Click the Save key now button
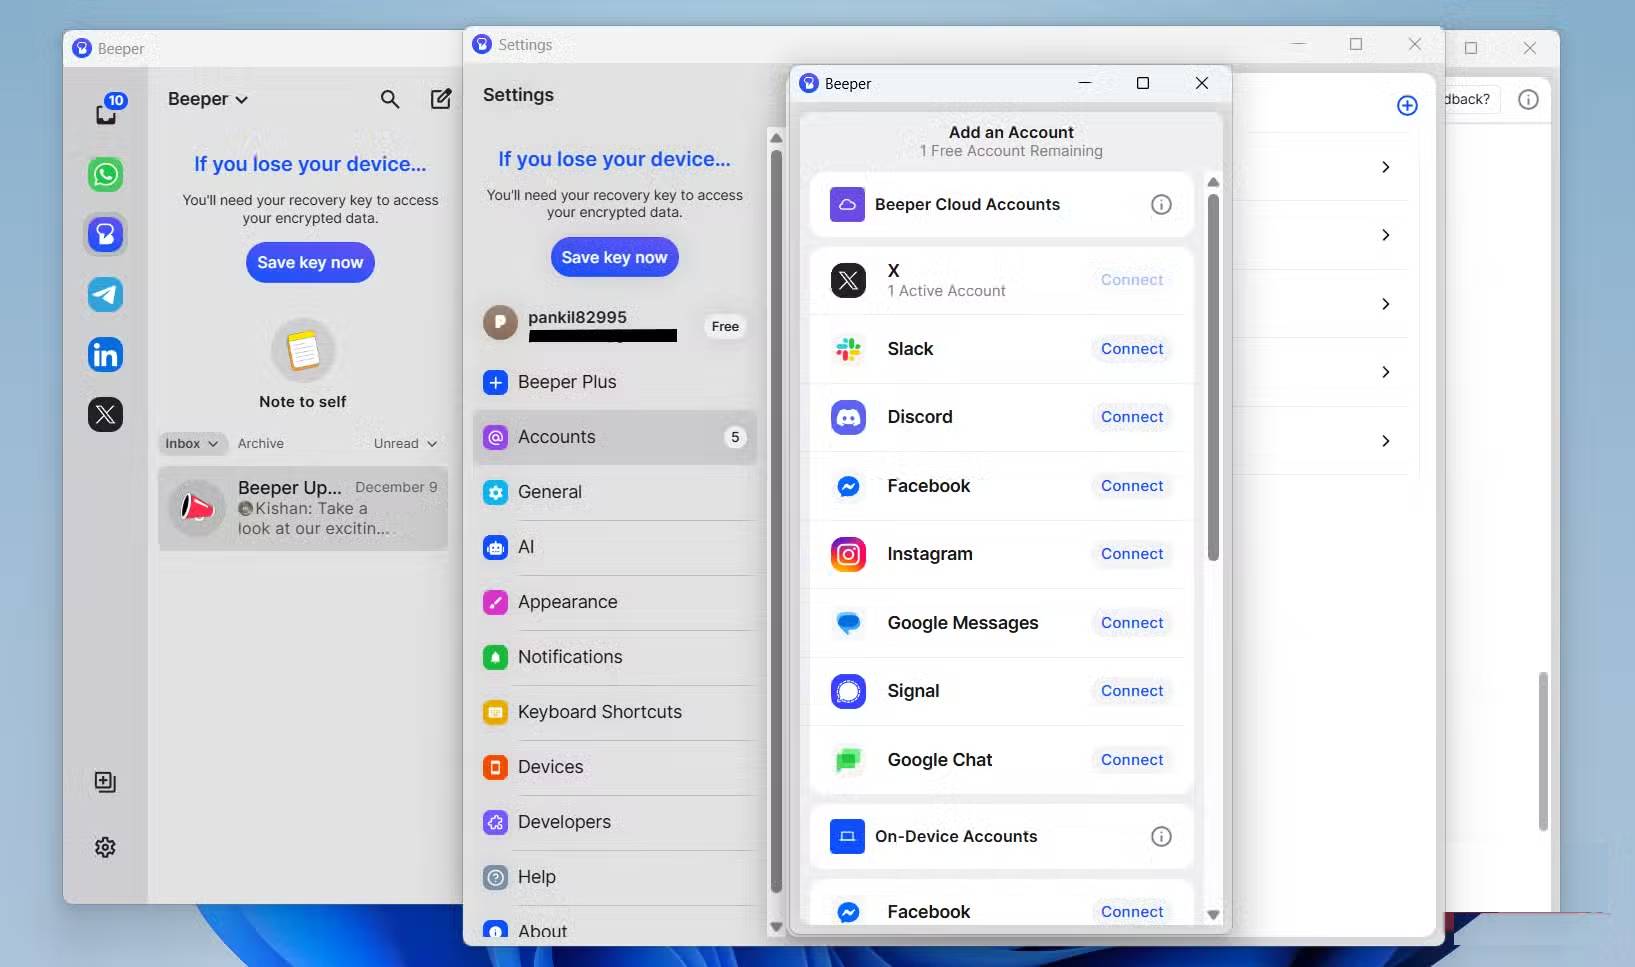Viewport: 1635px width, 967px height. tap(310, 262)
